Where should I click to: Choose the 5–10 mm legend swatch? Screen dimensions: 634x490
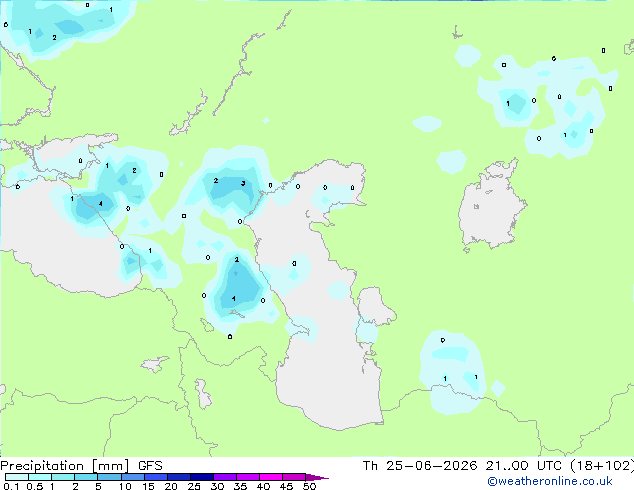point(109,477)
